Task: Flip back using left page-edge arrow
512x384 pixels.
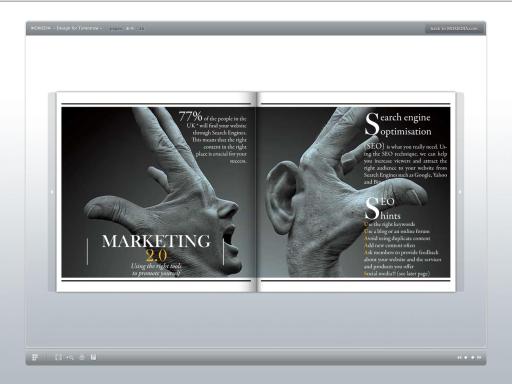Action: coord(52,192)
